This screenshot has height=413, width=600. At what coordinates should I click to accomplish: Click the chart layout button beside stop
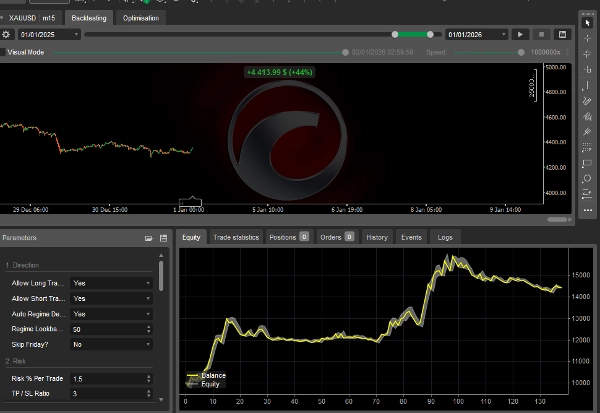click(x=562, y=34)
